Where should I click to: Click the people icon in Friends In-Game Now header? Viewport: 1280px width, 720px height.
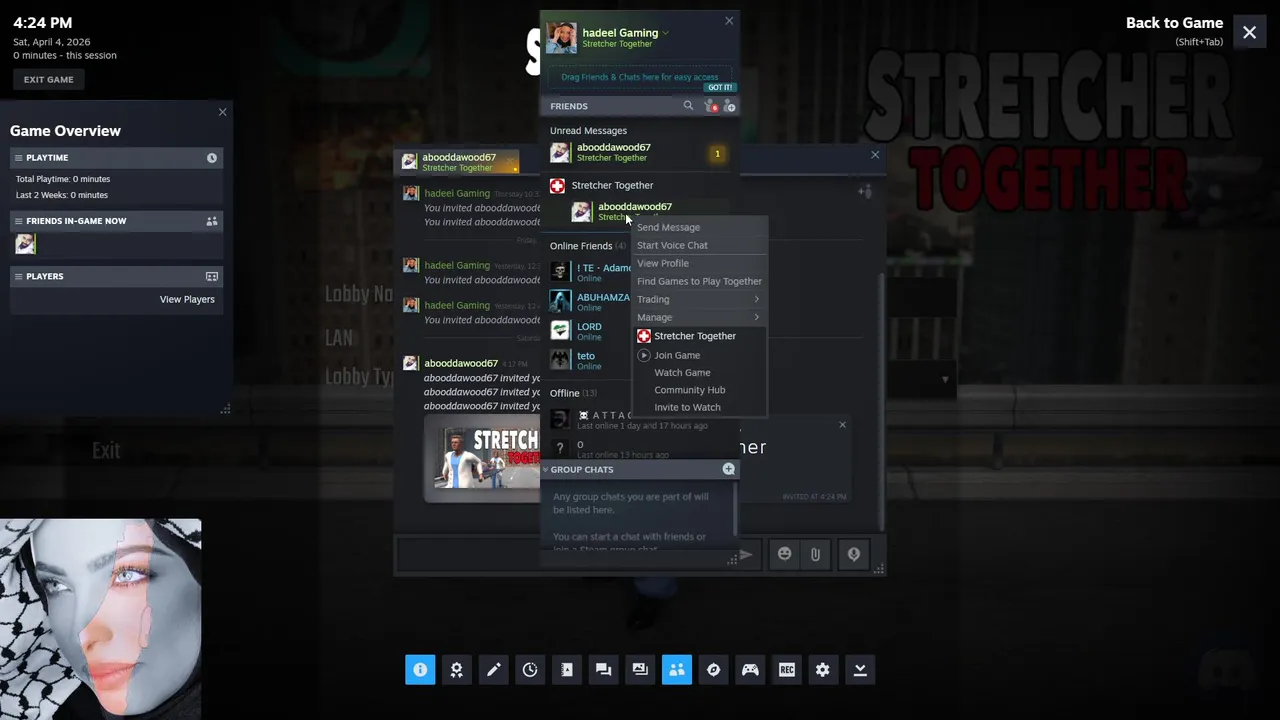212,221
